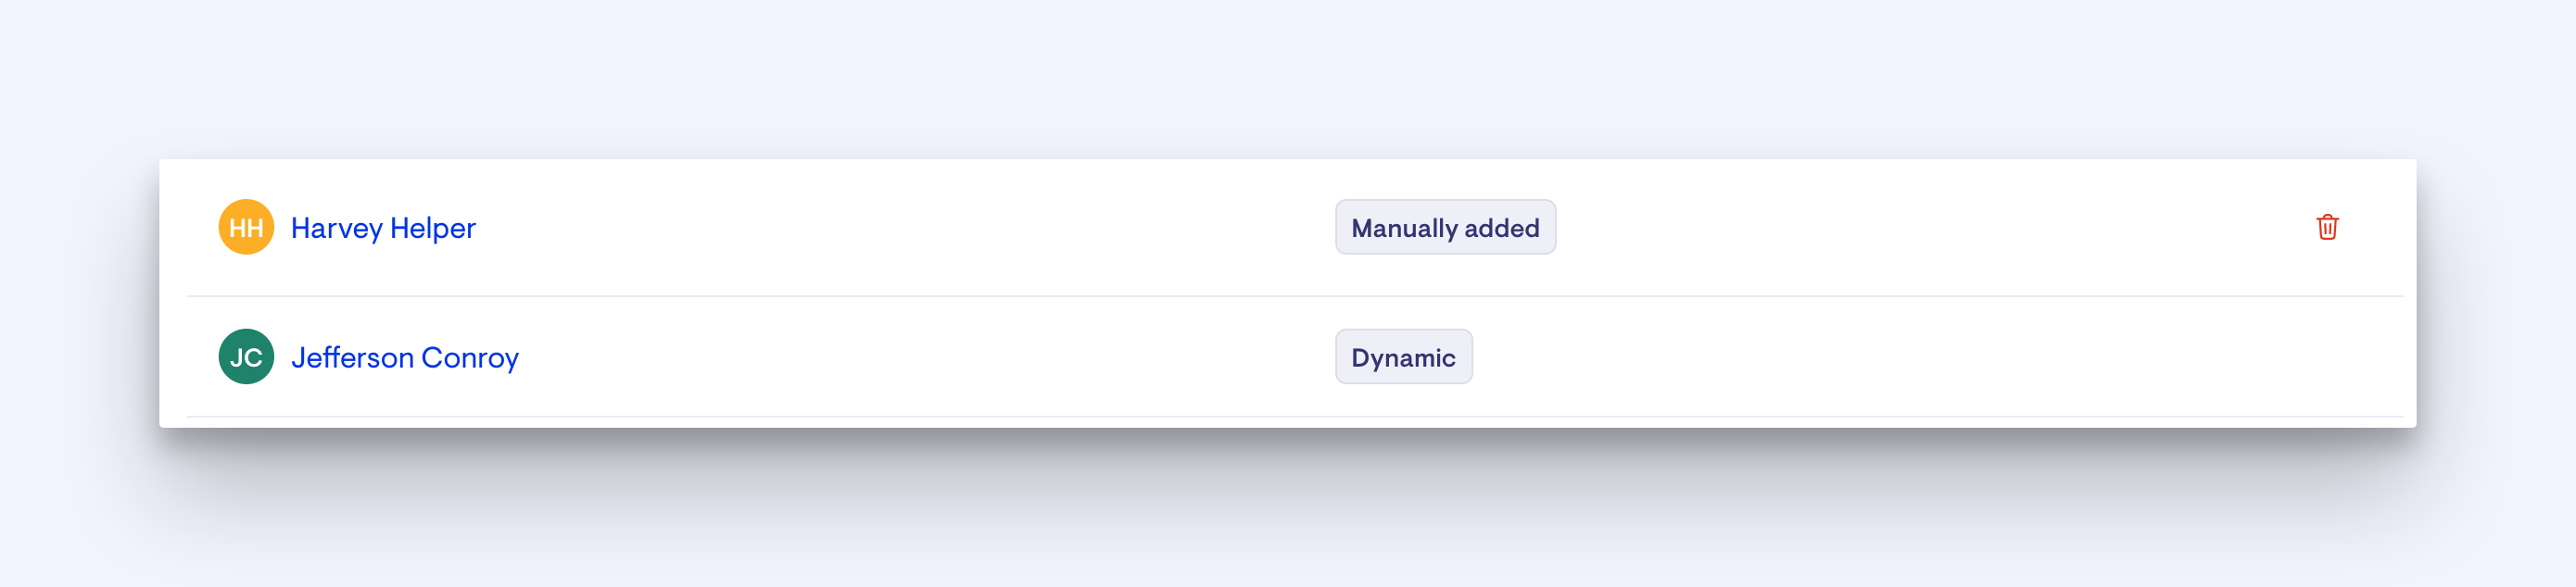Select Harvey Helper's circular initials icon
Screen dimensions: 2576x587
246,227
